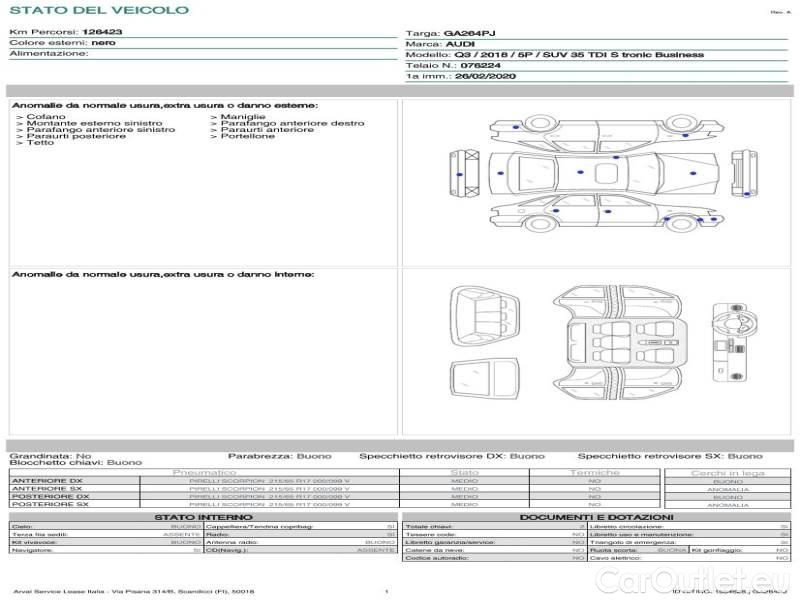
Task: Select the 'Triangolo di emergenza' row label
Action: pyautogui.click(x=633, y=542)
